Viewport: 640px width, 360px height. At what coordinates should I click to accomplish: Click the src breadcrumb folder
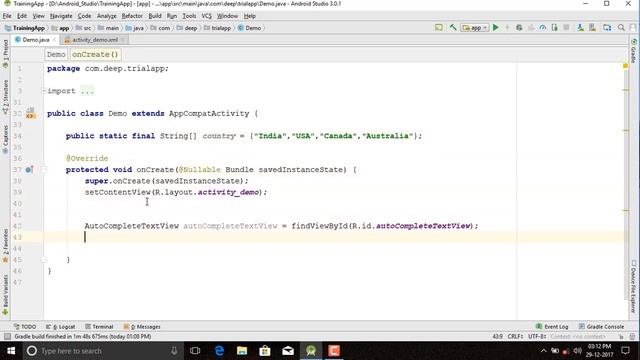tap(83, 28)
